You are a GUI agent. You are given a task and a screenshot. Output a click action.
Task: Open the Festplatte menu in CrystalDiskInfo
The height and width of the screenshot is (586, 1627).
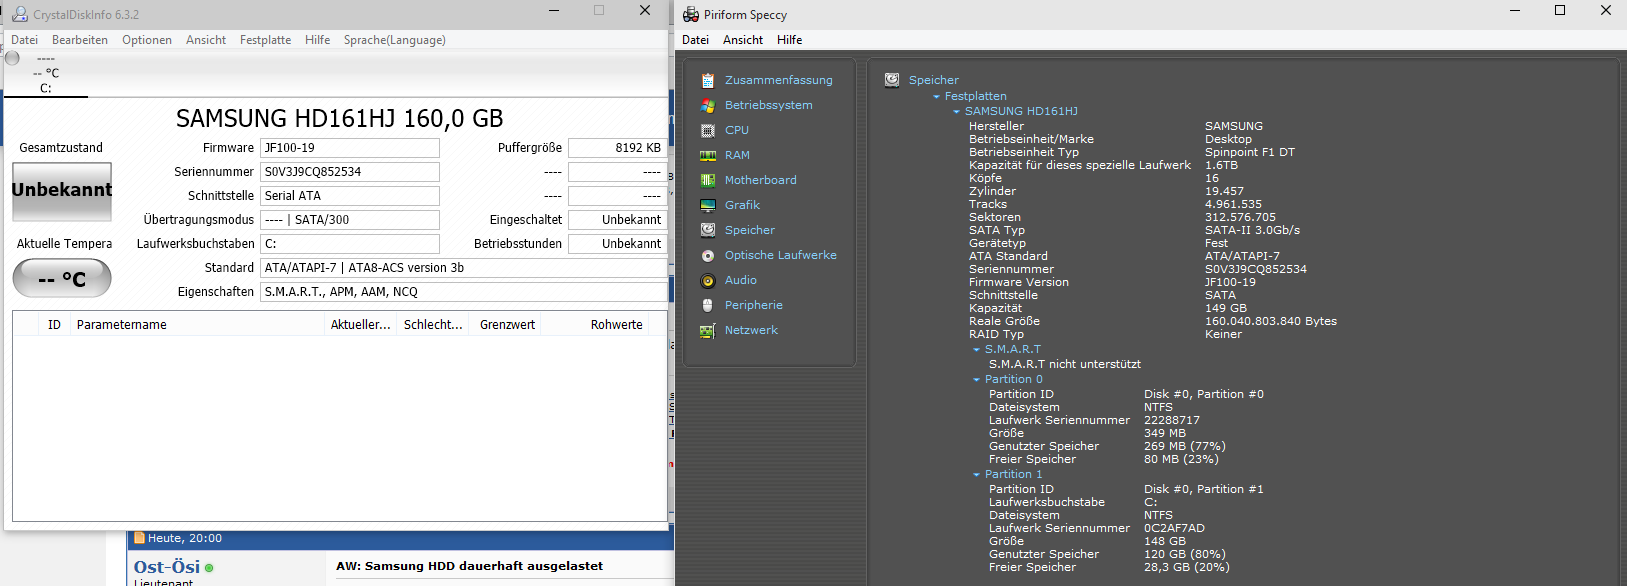[266, 40]
